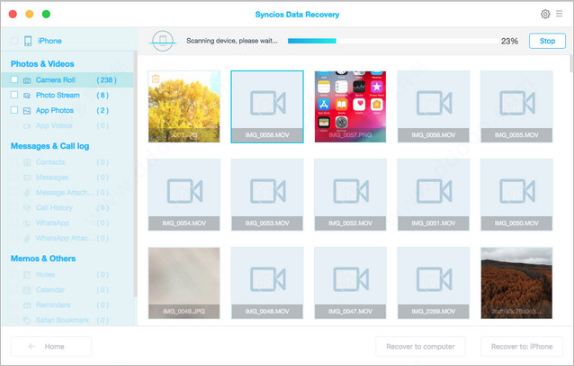
Task: Click the Camera Roll count (238)
Action: [x=106, y=80]
